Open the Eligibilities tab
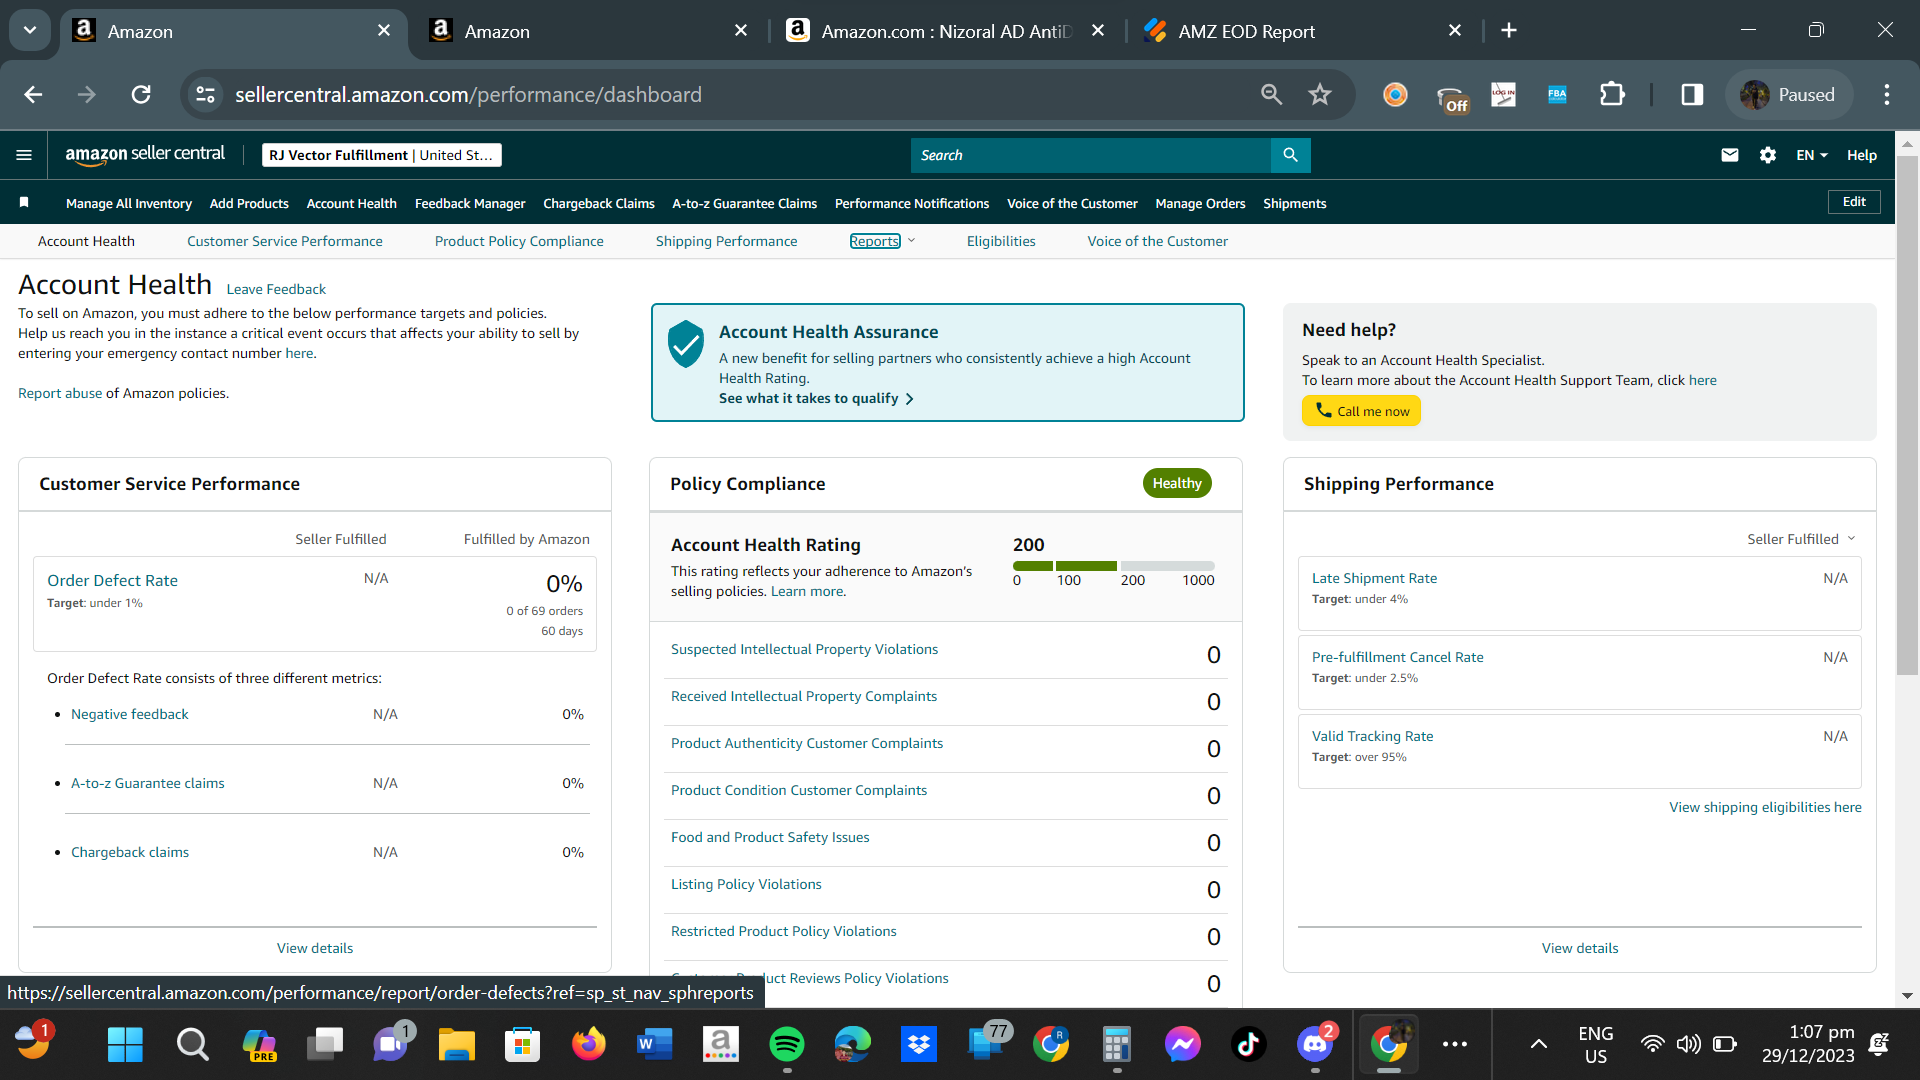This screenshot has height=1080, width=1920. [x=1001, y=241]
